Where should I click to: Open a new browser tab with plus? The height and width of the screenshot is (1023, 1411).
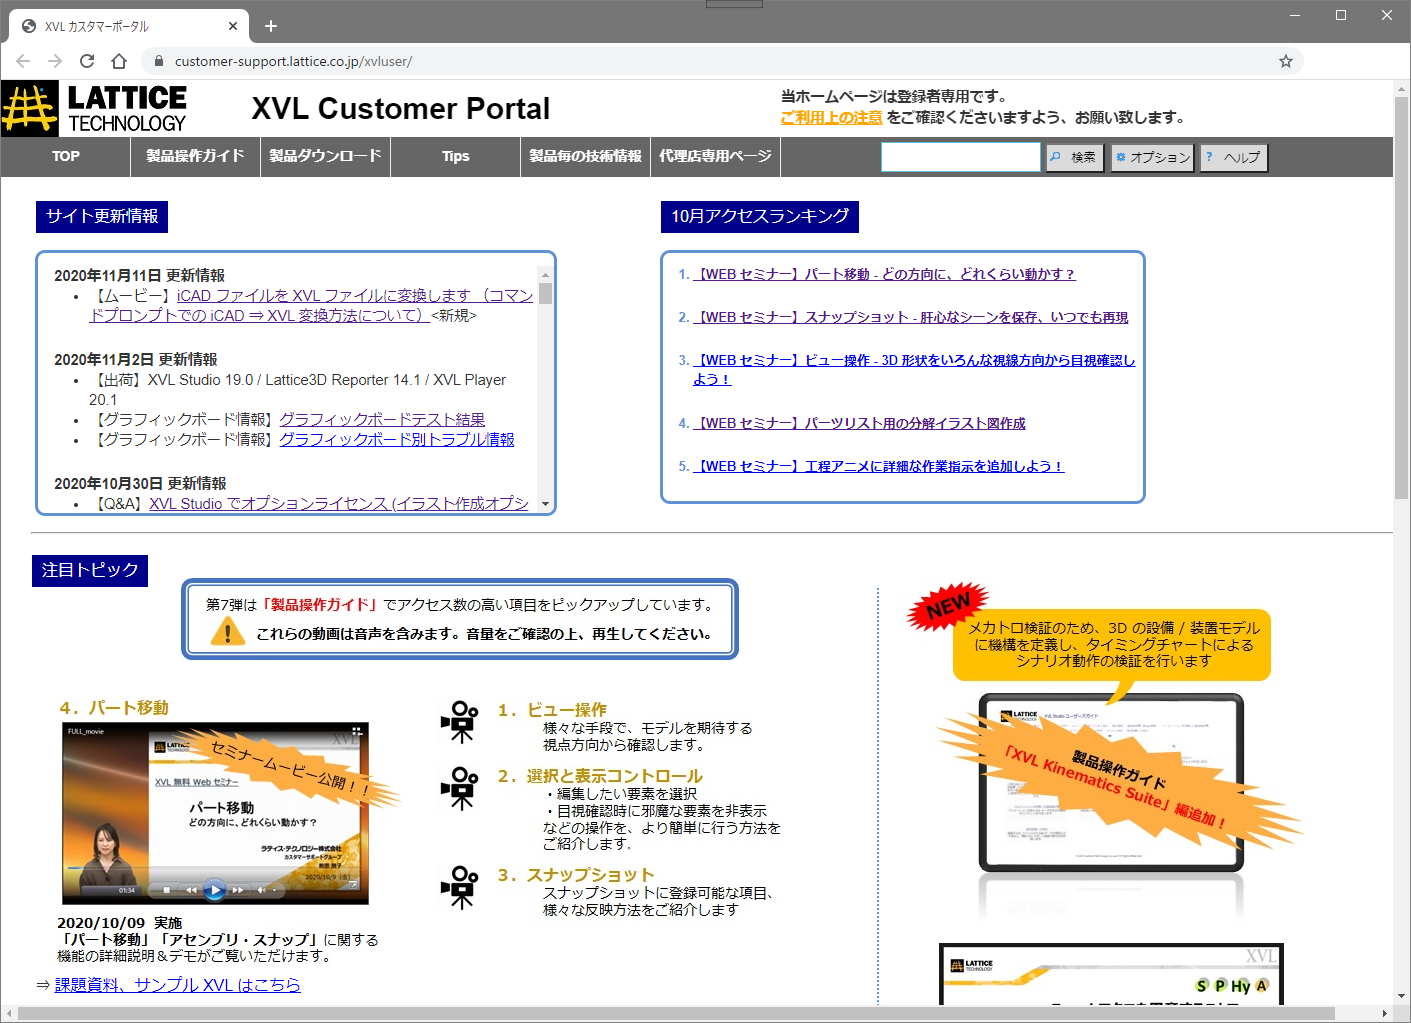pyautogui.click(x=271, y=26)
